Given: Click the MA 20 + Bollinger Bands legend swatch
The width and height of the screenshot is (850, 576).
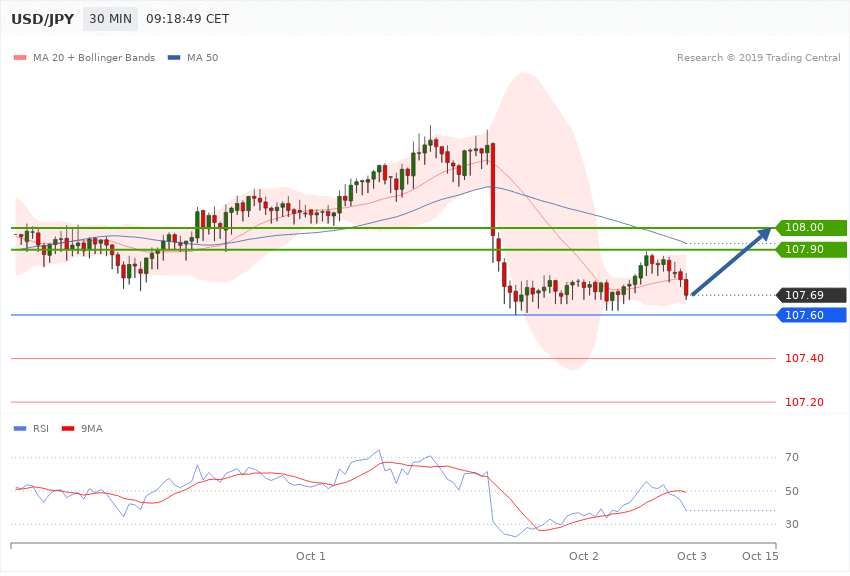Looking at the screenshot, I should pyautogui.click(x=20, y=57).
